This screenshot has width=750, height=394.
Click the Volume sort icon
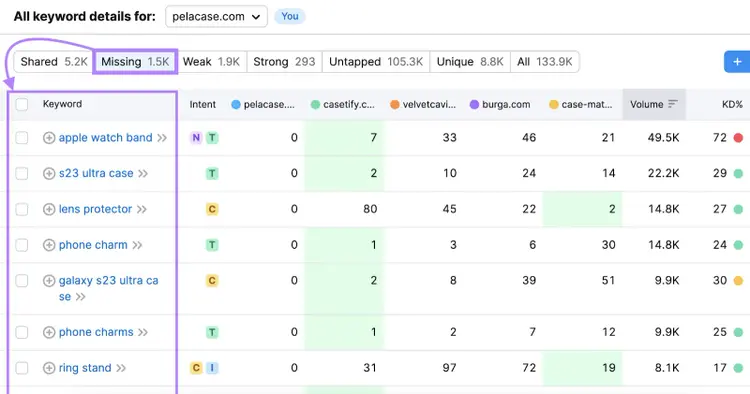pyautogui.click(x=673, y=104)
